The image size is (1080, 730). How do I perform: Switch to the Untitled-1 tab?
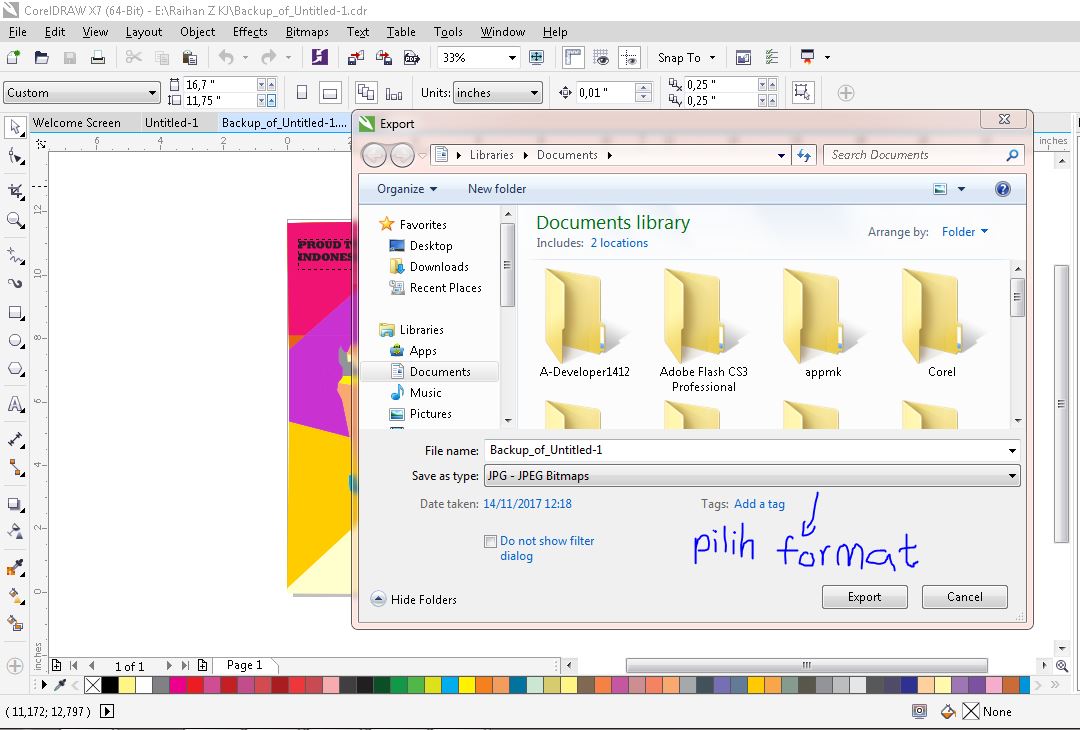[169, 122]
